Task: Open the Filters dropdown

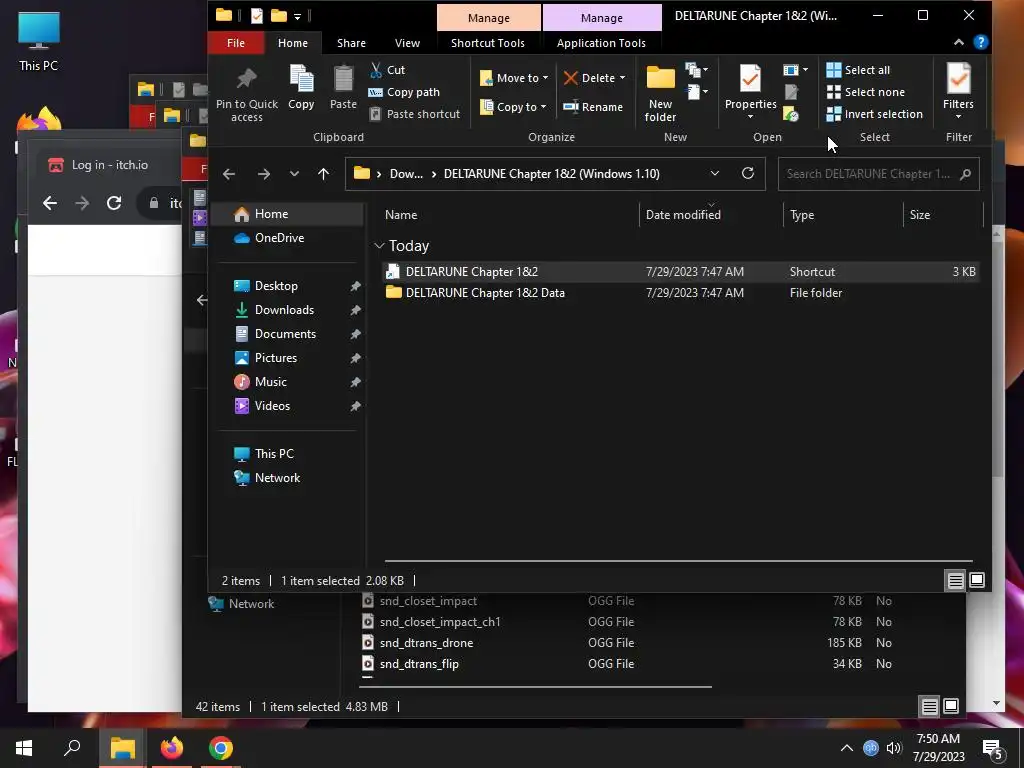Action: [x=958, y=91]
